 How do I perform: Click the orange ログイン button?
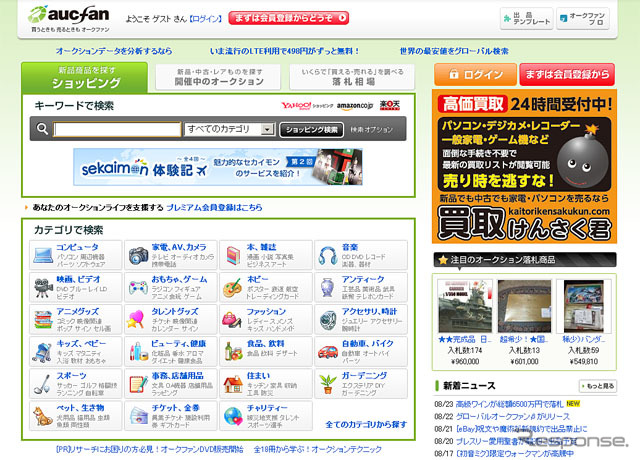(476, 74)
